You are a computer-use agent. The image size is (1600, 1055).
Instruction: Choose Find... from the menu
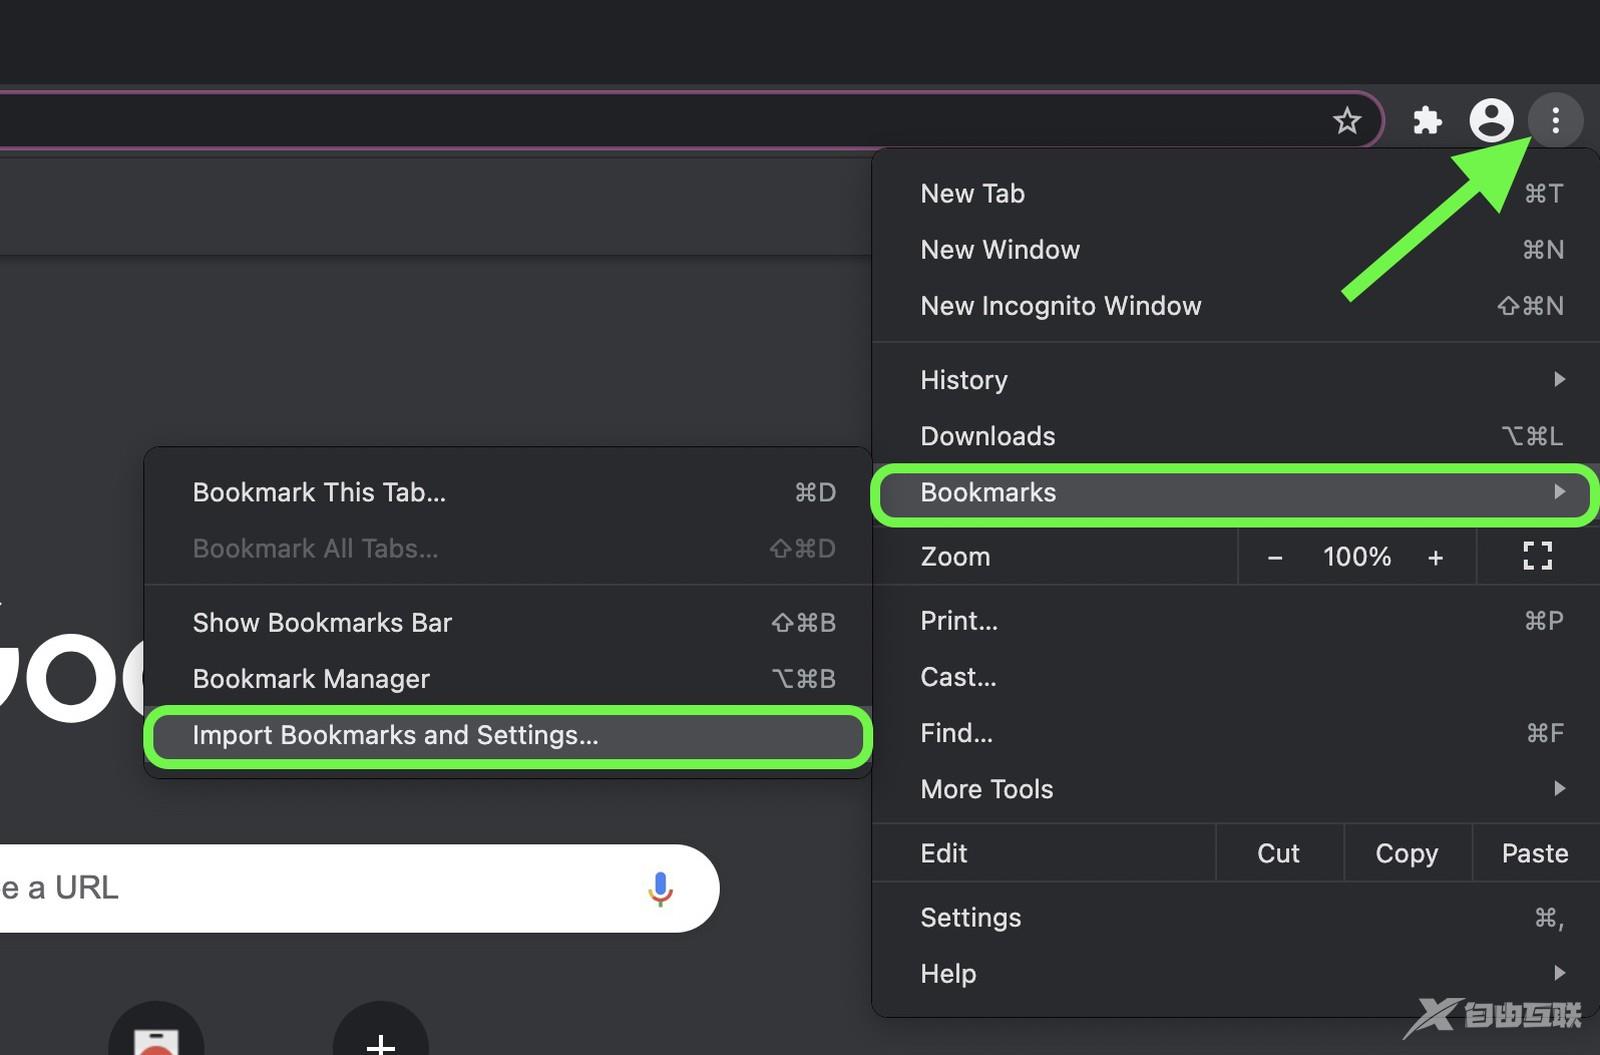(x=1236, y=733)
